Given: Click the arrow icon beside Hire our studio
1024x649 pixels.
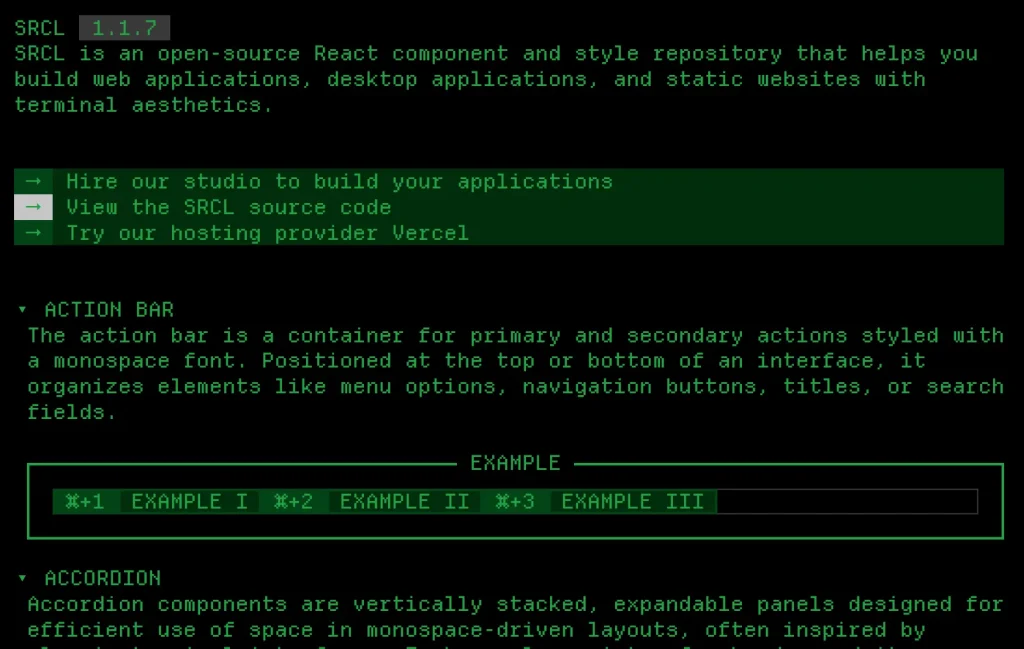Looking at the screenshot, I should [x=33, y=181].
